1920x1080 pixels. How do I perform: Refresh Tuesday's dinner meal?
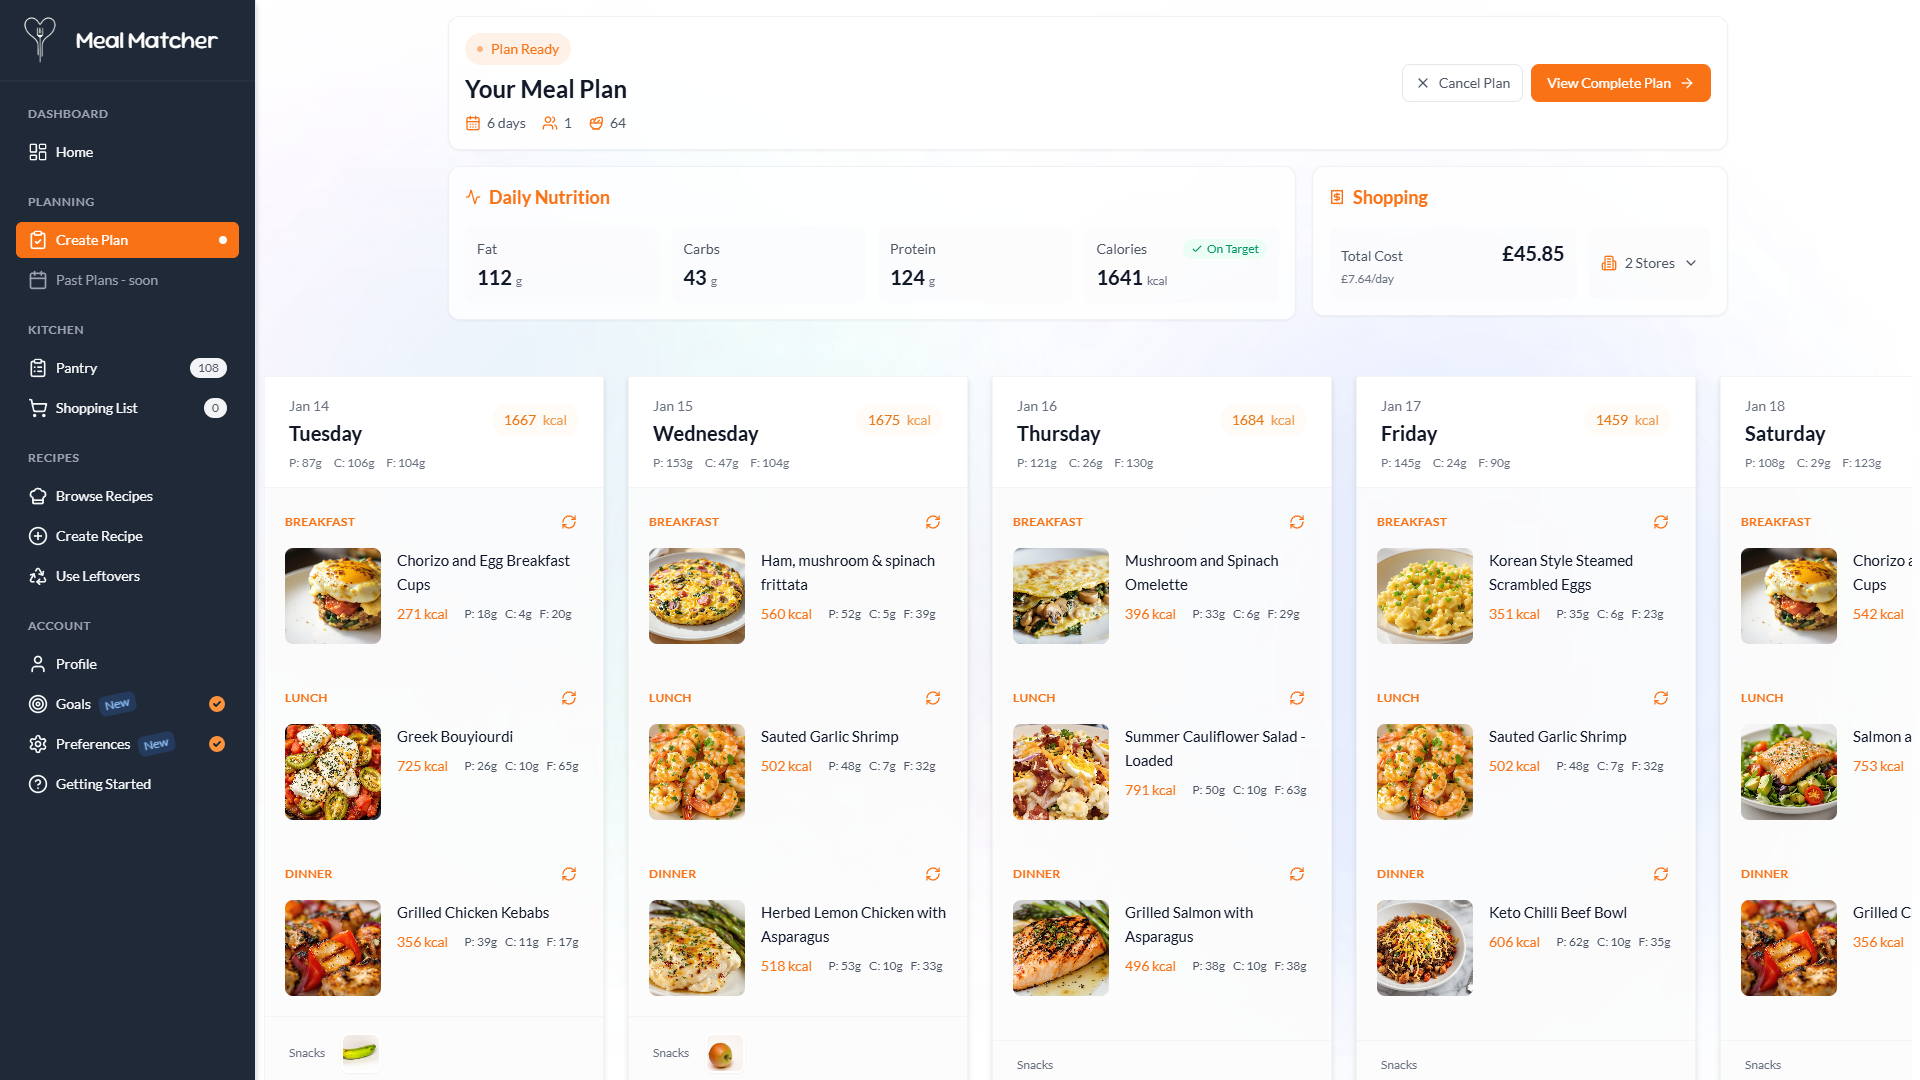click(x=569, y=874)
